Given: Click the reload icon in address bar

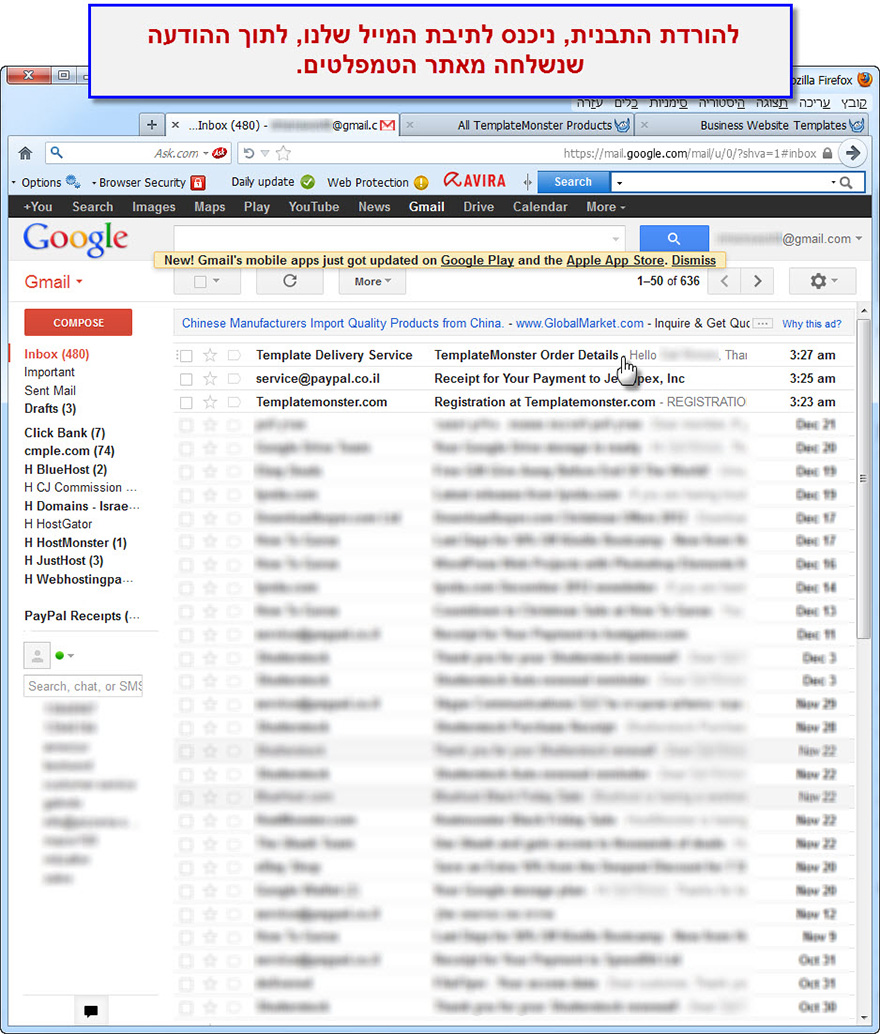Looking at the screenshot, I should [249, 154].
